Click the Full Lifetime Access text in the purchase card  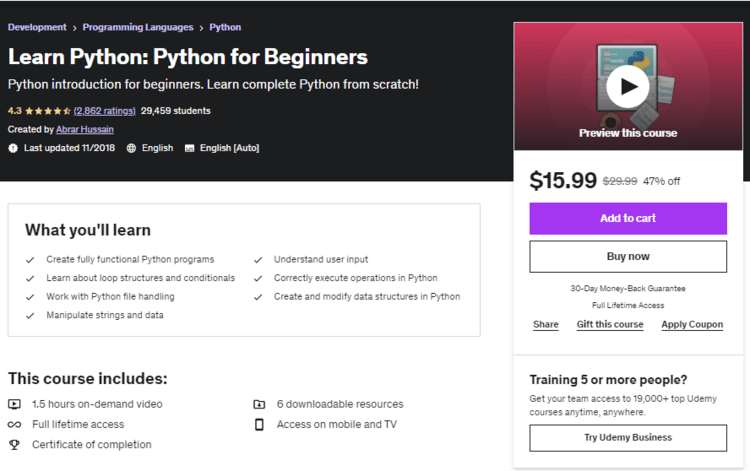pos(628,305)
